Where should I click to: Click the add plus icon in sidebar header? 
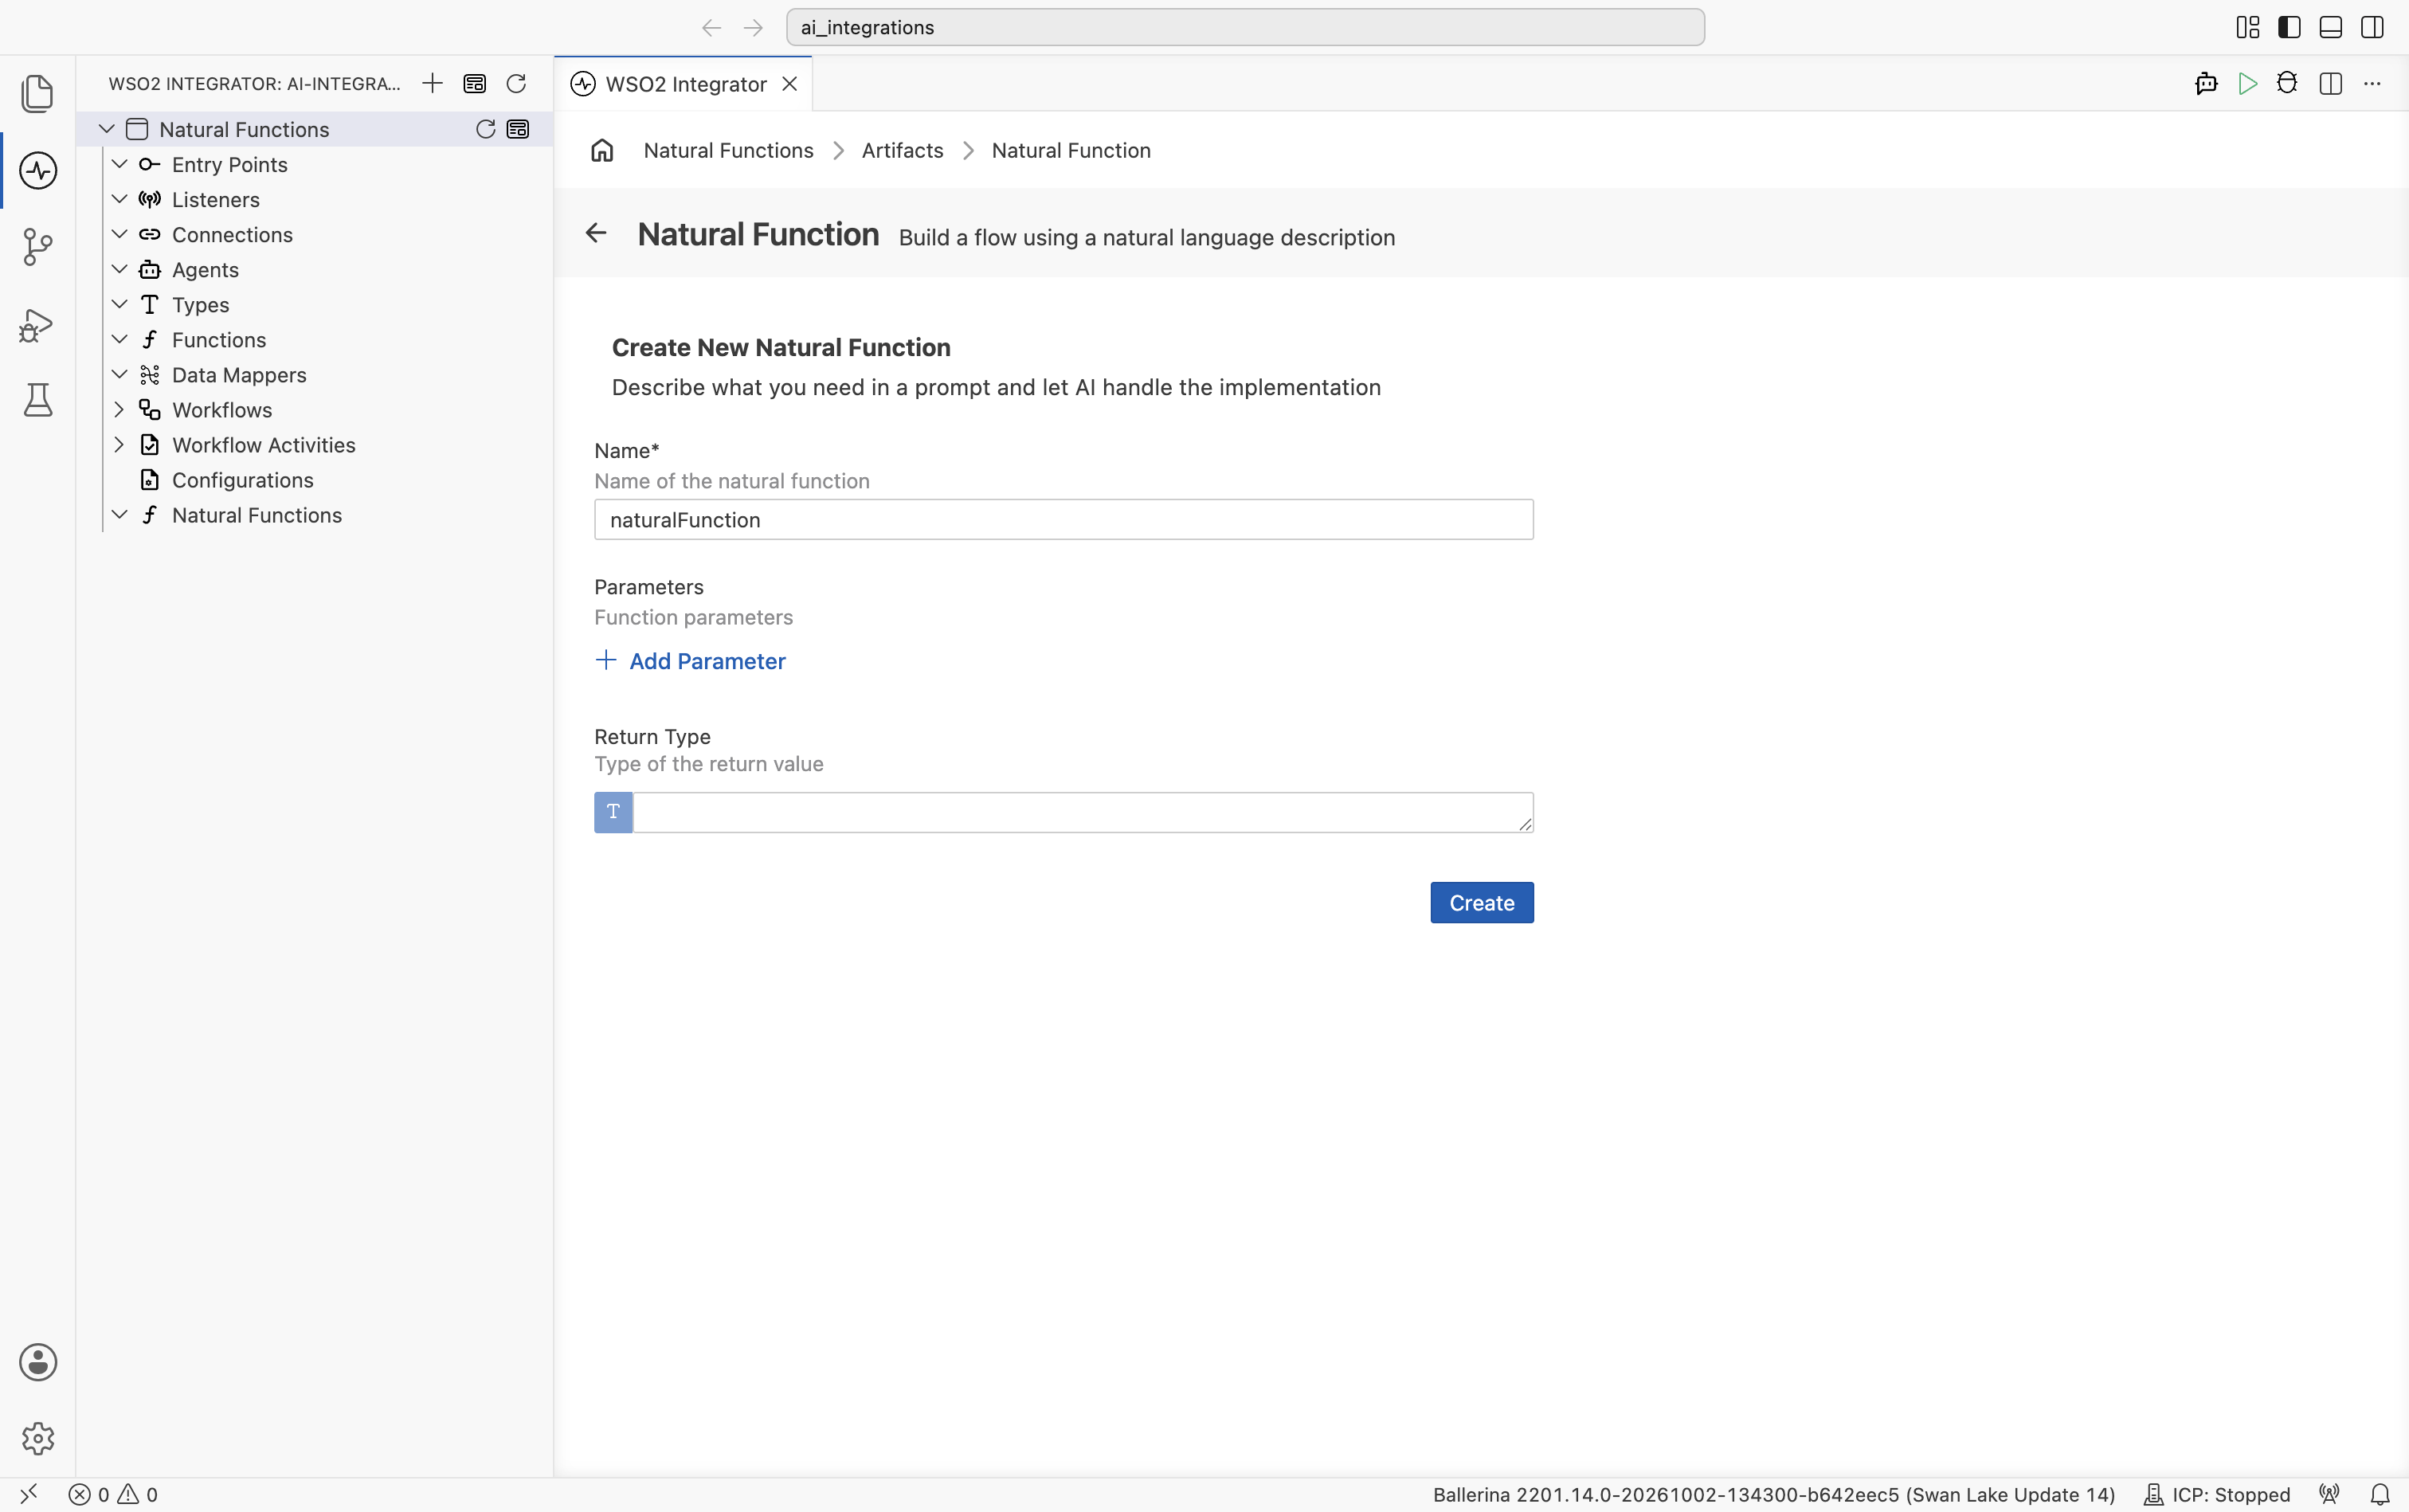click(432, 83)
